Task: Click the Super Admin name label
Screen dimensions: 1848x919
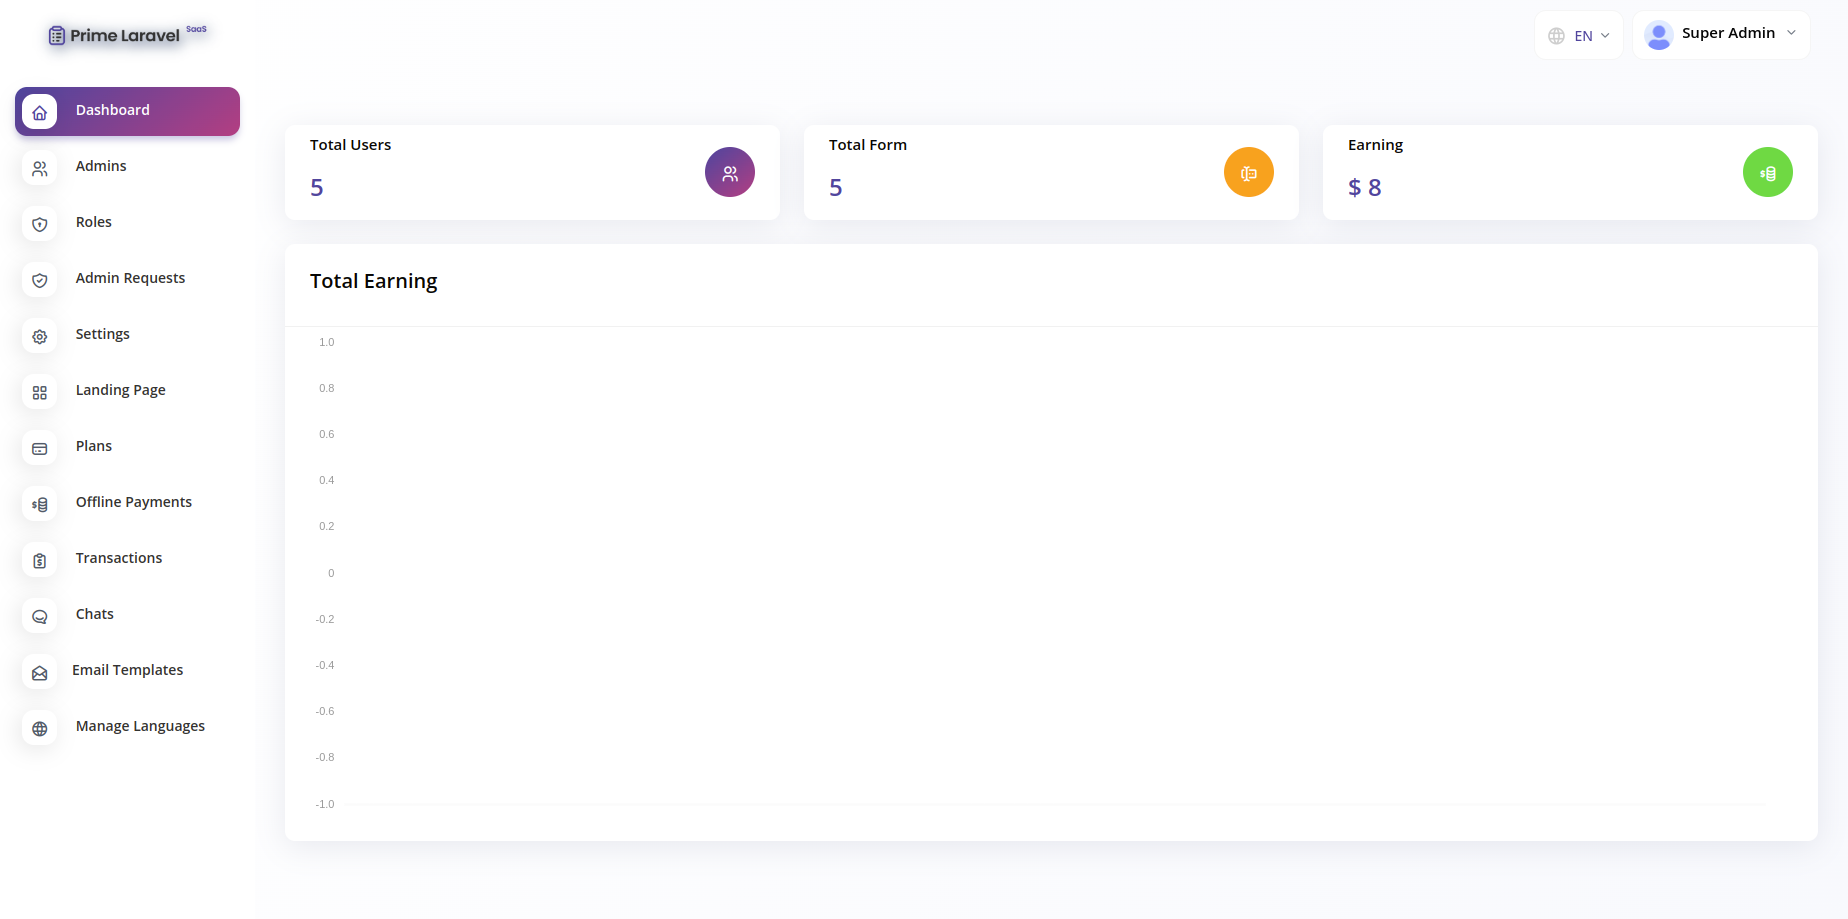Action: tap(1728, 33)
